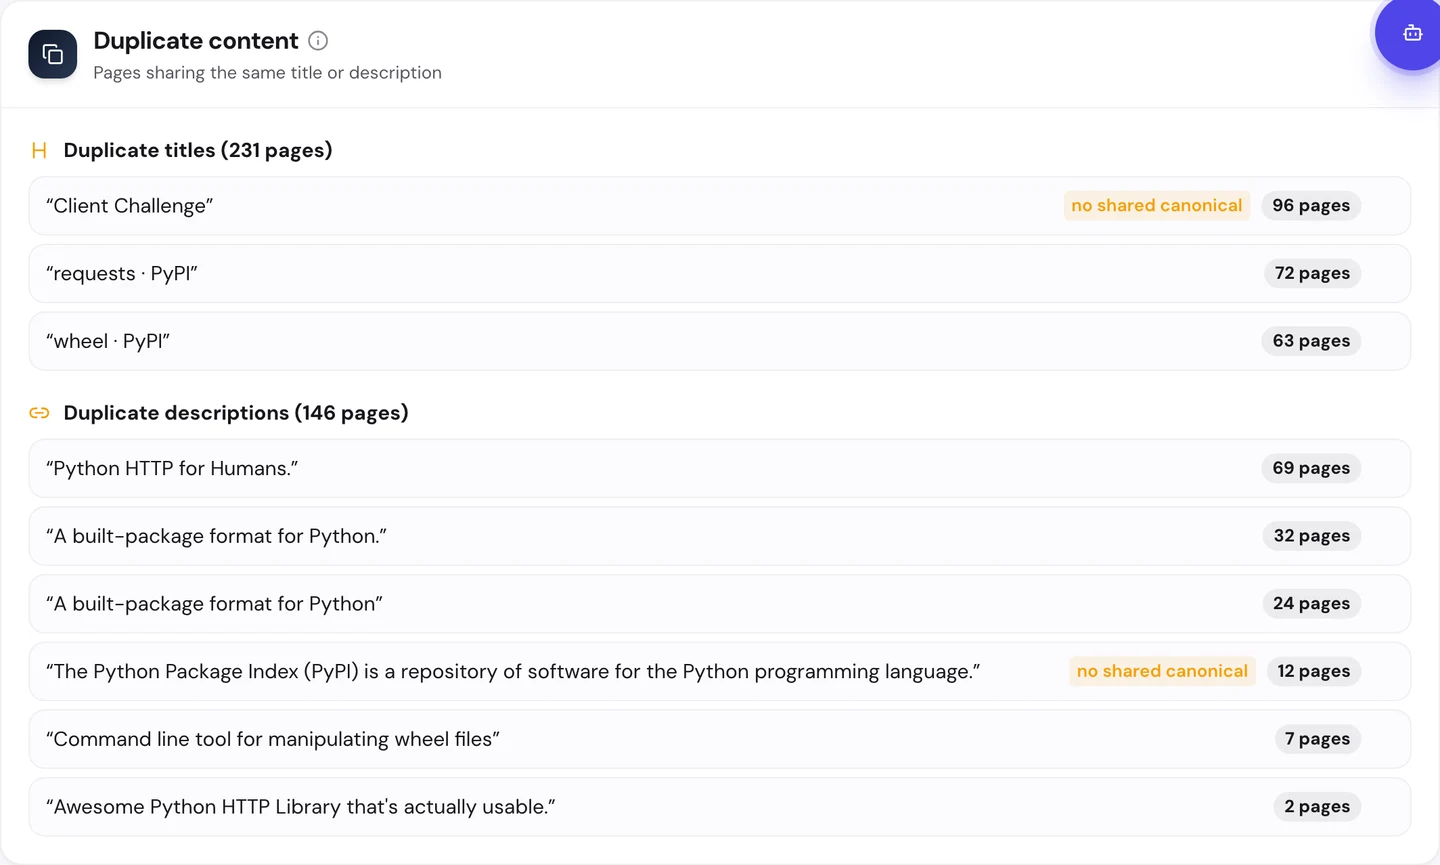
Task: Click the duplicate content copy icon
Action: pos(53,54)
